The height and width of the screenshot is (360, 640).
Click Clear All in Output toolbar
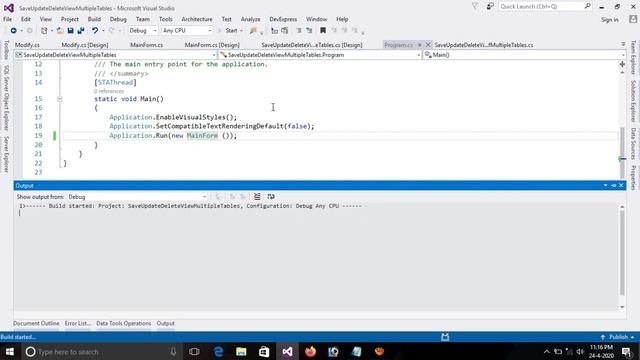pos(257,197)
